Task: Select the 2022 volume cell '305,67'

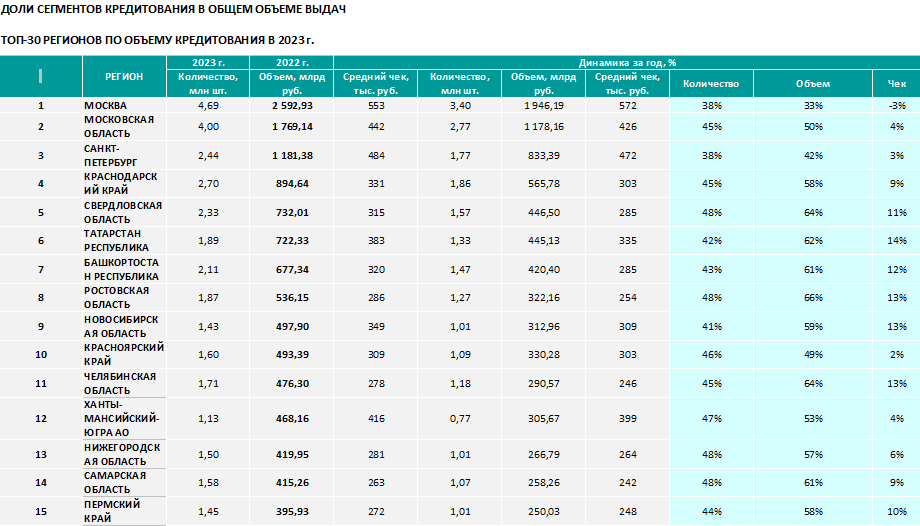Action: click(x=544, y=419)
